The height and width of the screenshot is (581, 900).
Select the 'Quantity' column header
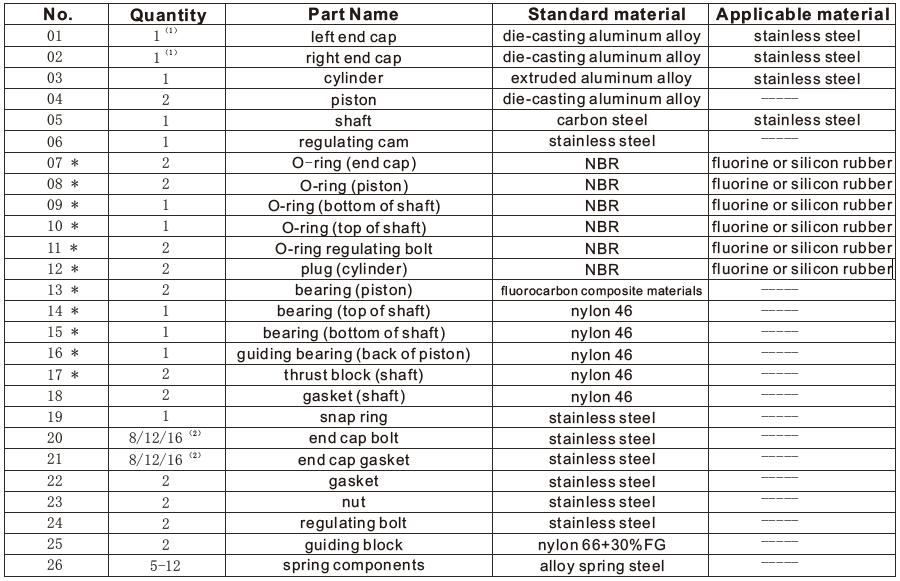(168, 15)
